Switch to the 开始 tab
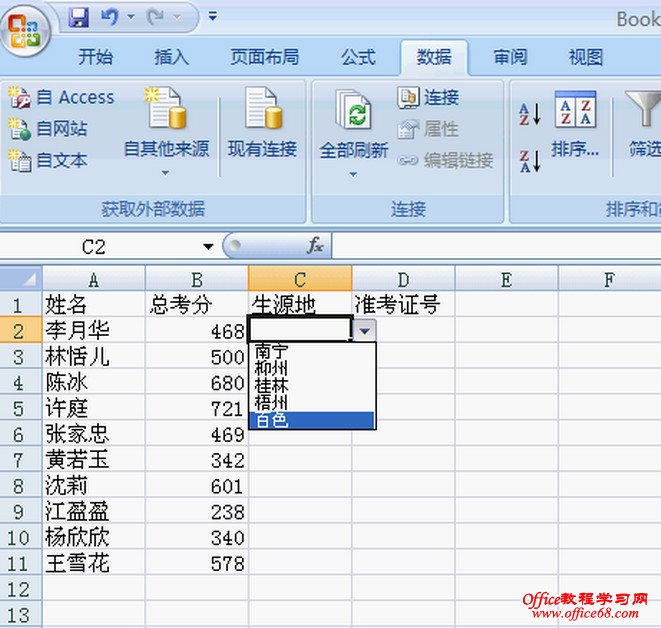The image size is (661, 628). coord(96,57)
